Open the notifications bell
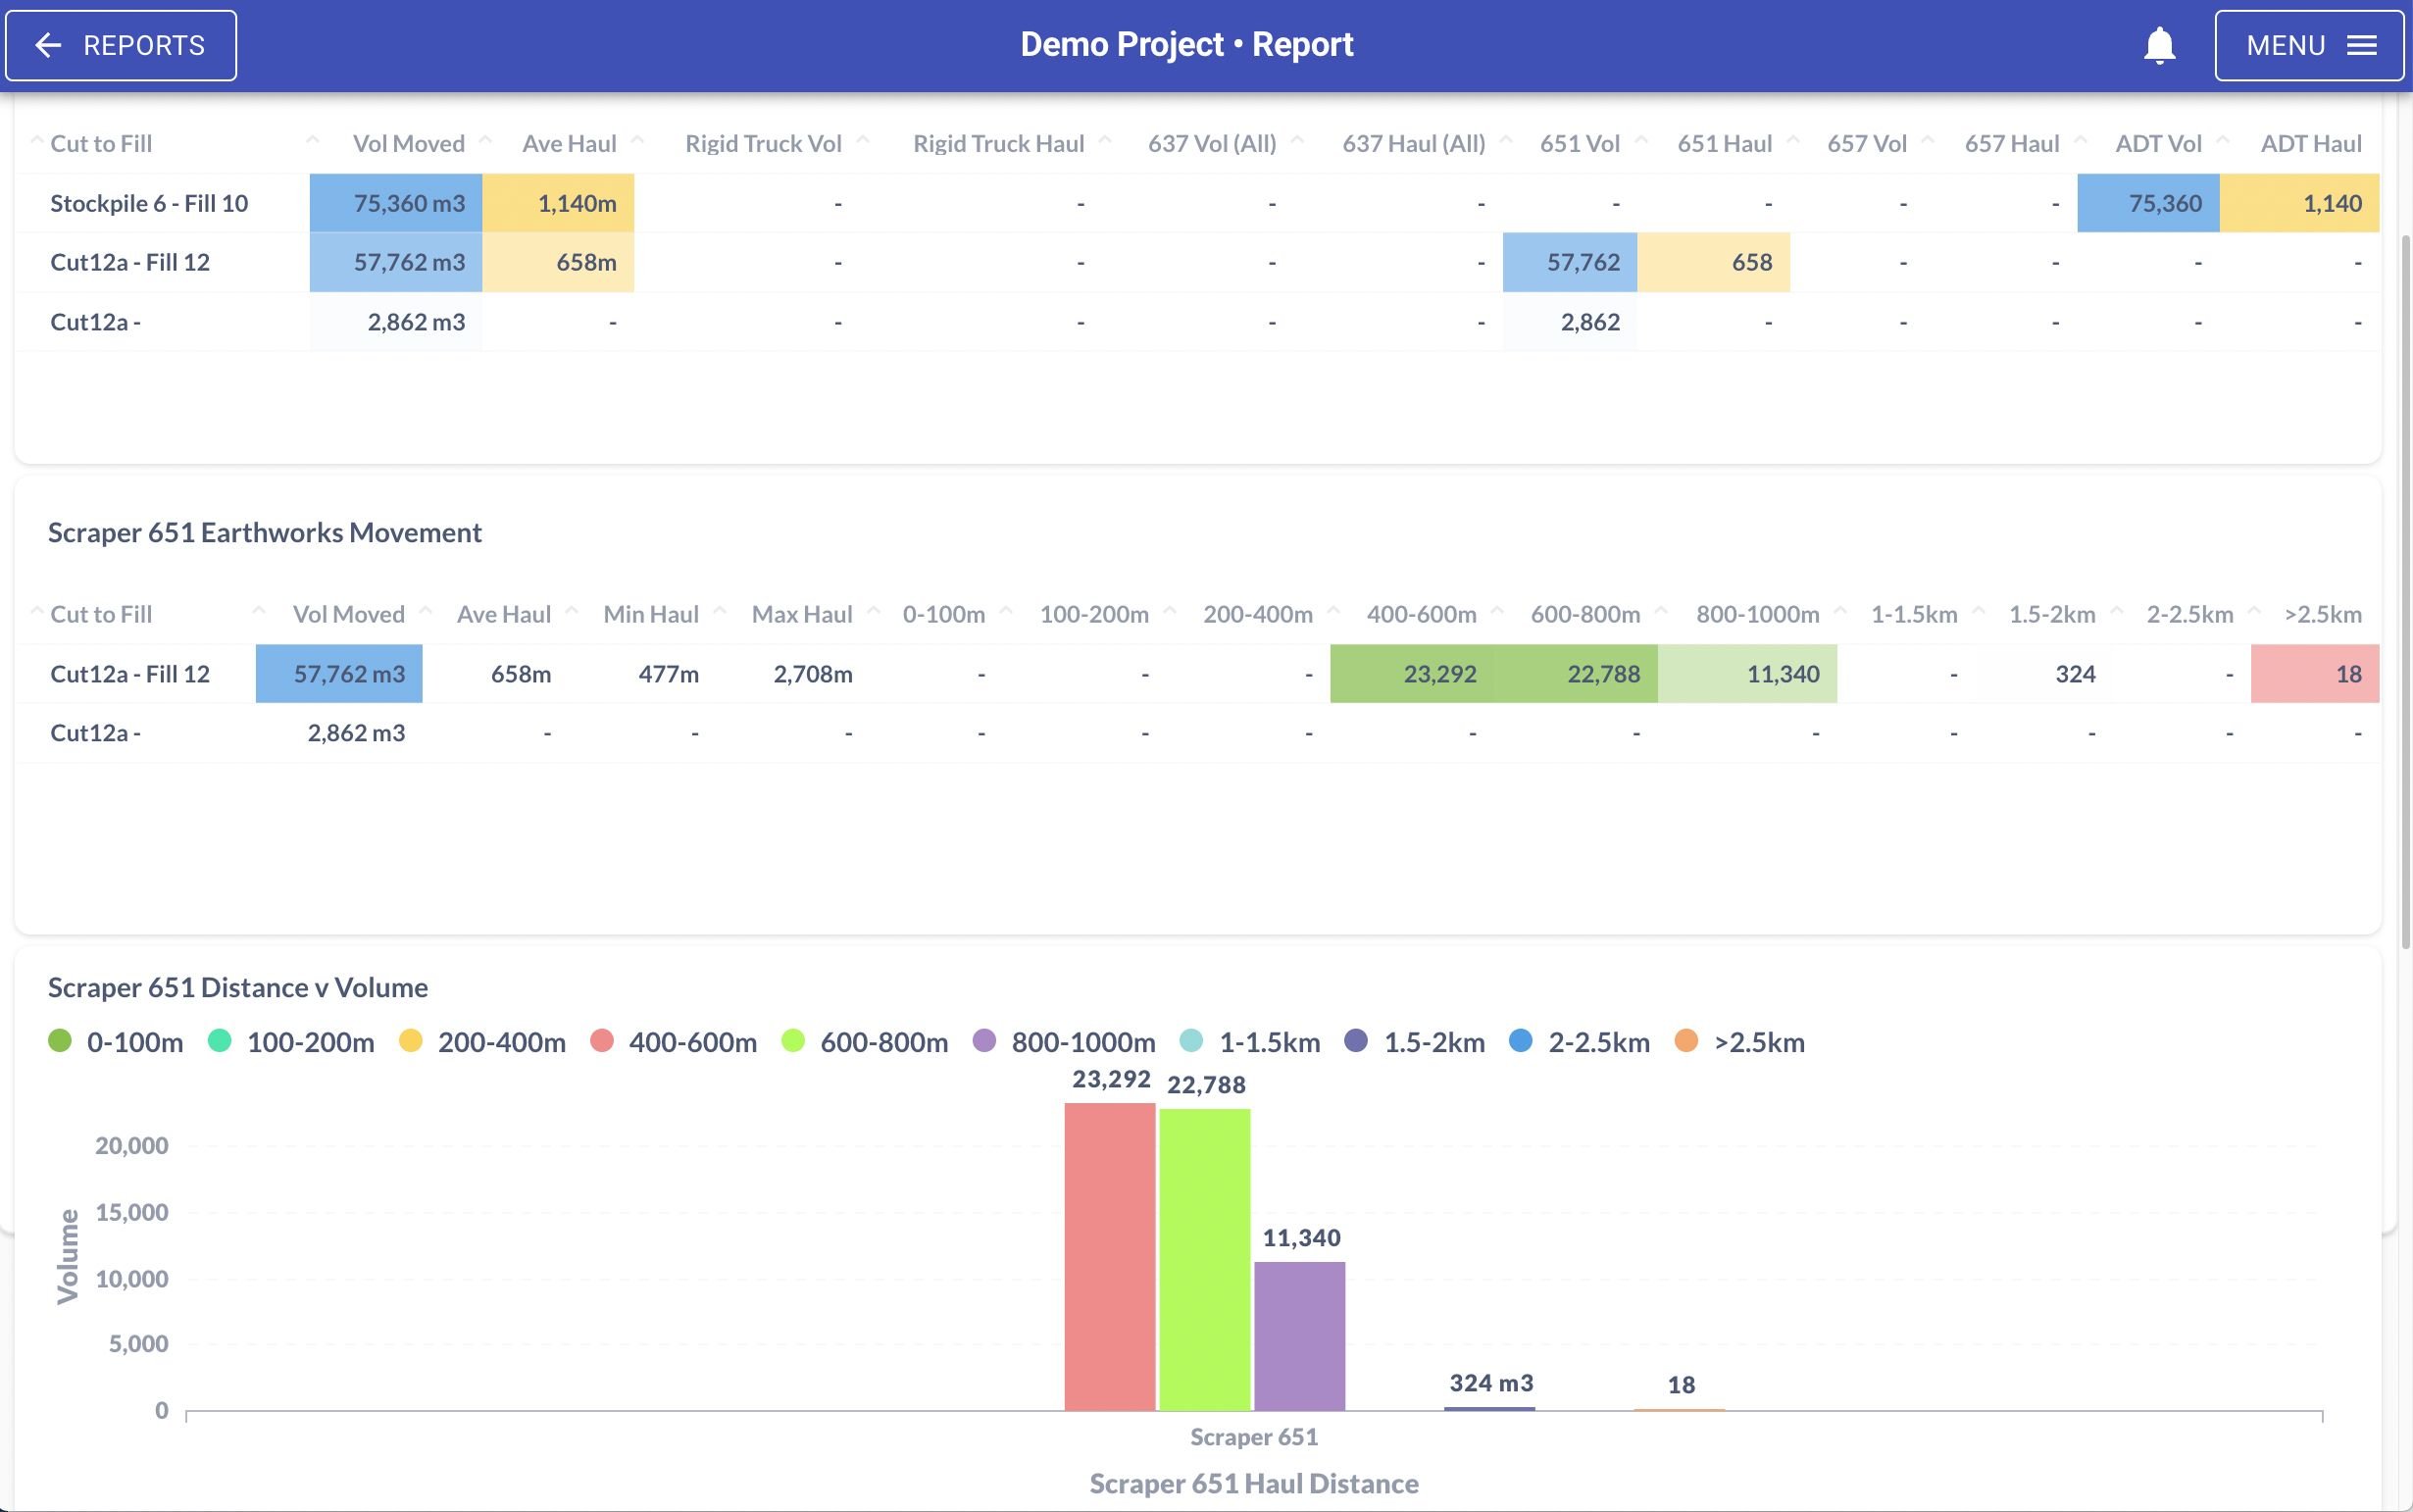2413x1512 pixels. pyautogui.click(x=2159, y=45)
